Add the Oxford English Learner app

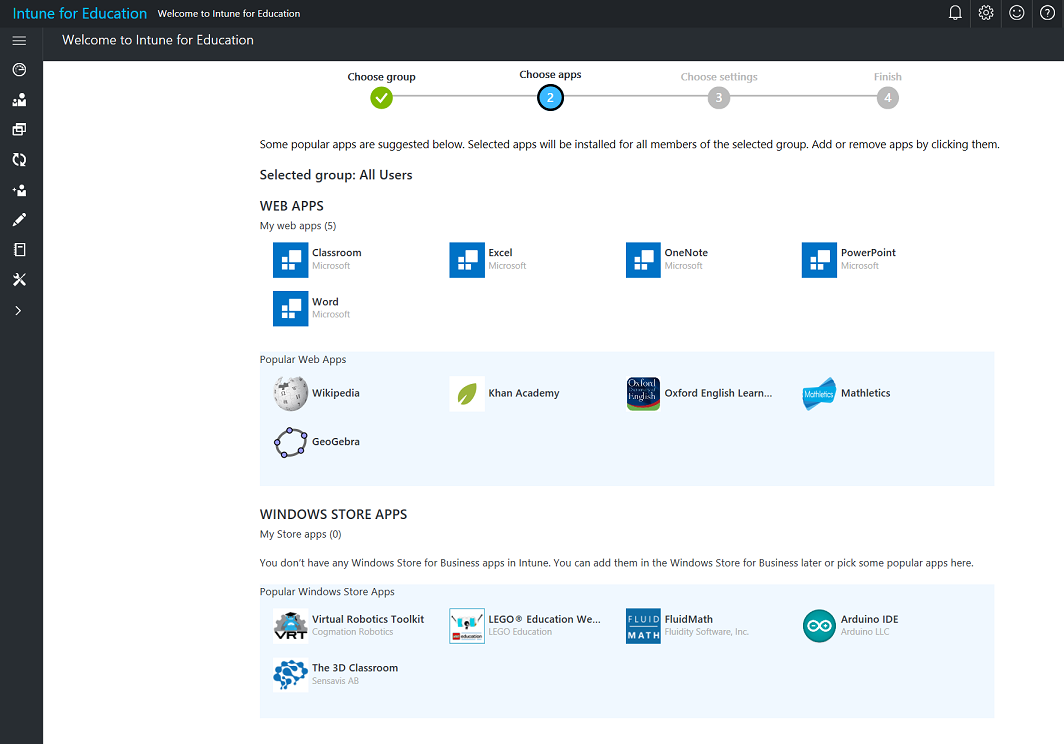699,394
